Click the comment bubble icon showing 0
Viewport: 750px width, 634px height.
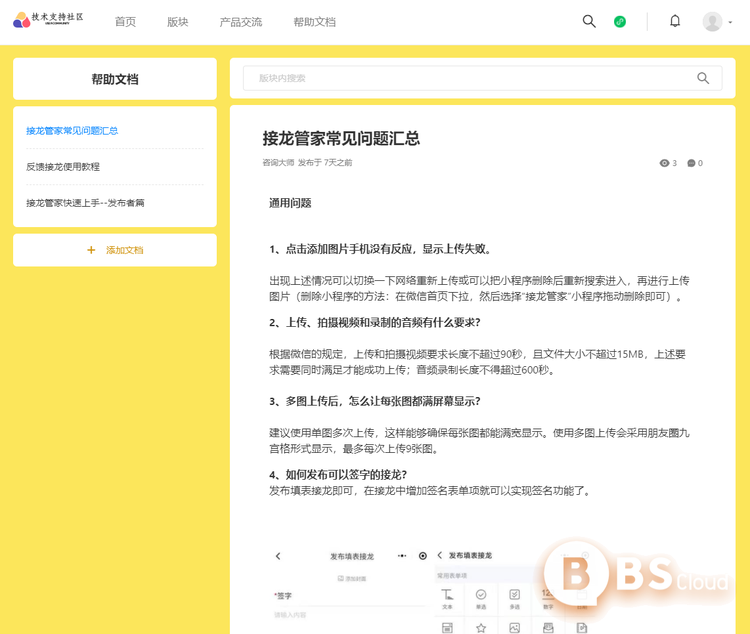pyautogui.click(x=691, y=163)
